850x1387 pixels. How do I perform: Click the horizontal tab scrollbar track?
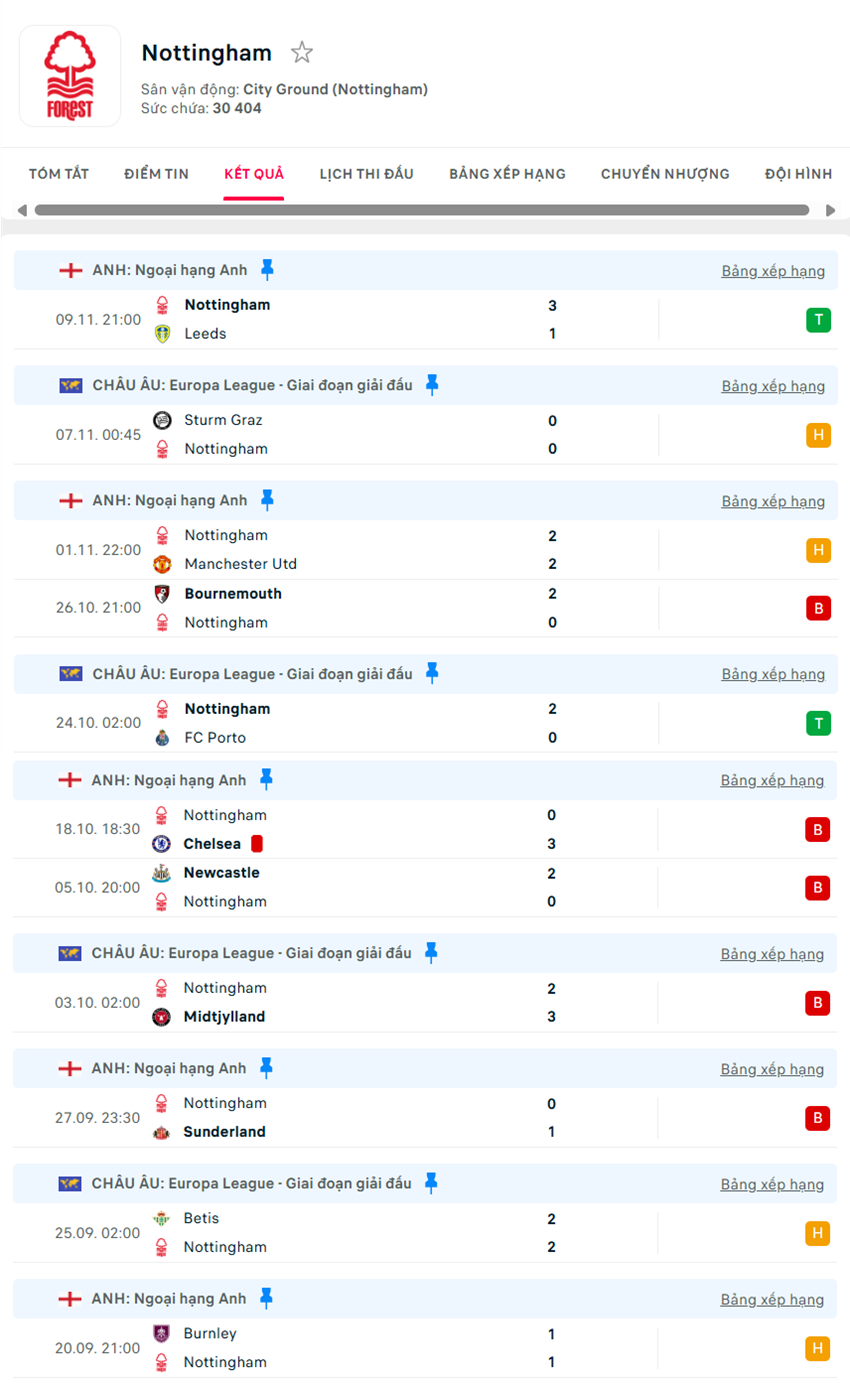pos(421,210)
